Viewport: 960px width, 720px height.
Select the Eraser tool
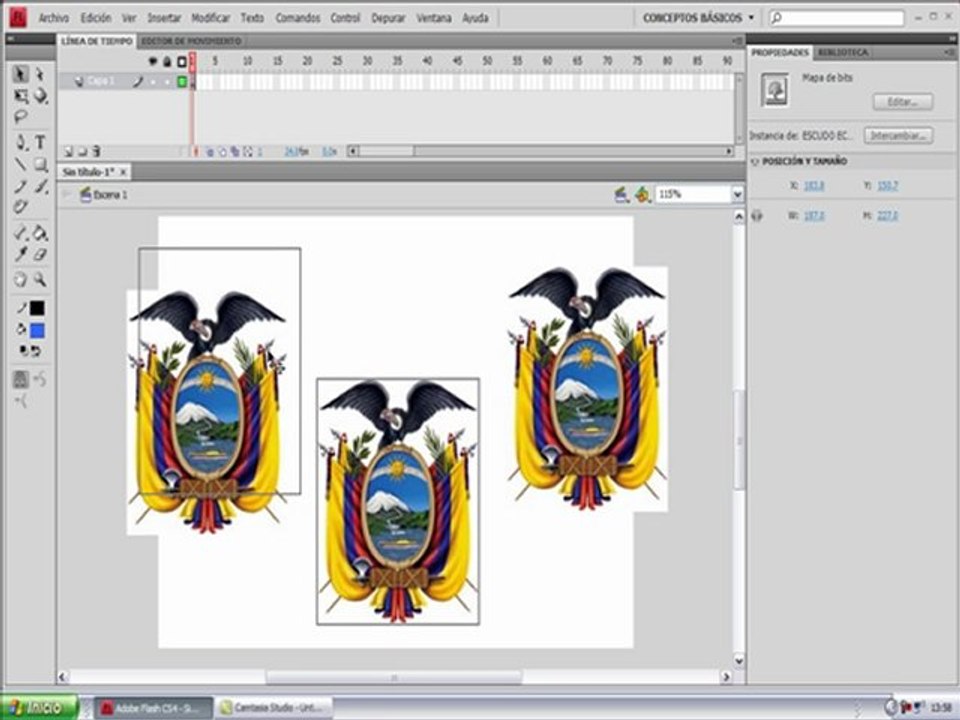coord(40,254)
